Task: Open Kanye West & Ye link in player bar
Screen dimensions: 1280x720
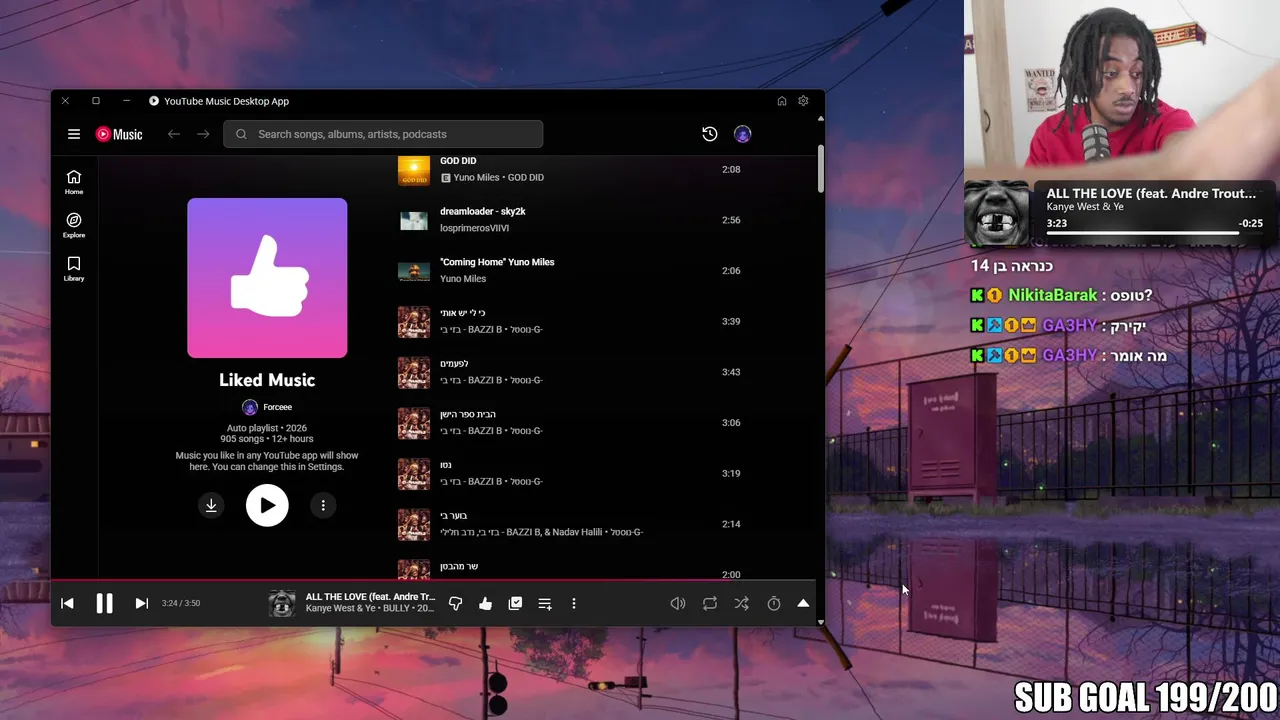Action: coord(341,608)
